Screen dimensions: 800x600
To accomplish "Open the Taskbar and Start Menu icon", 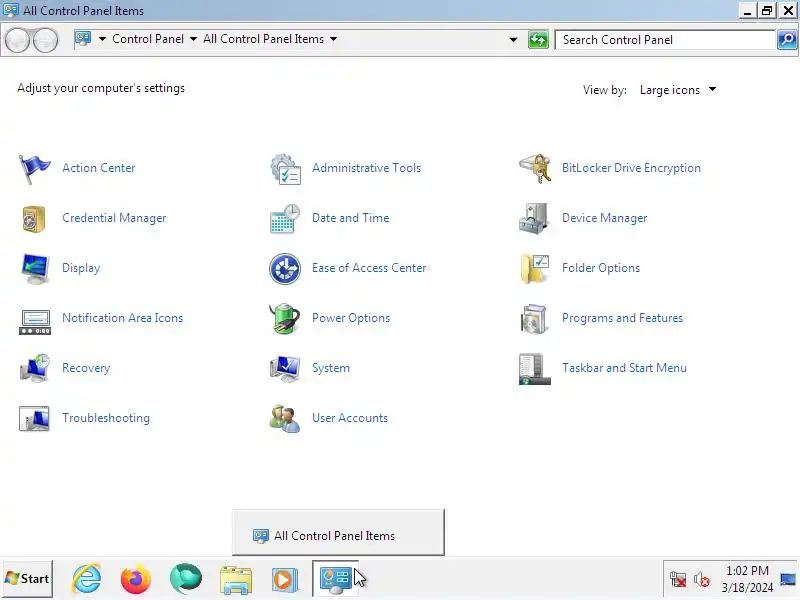I will tap(535, 369).
